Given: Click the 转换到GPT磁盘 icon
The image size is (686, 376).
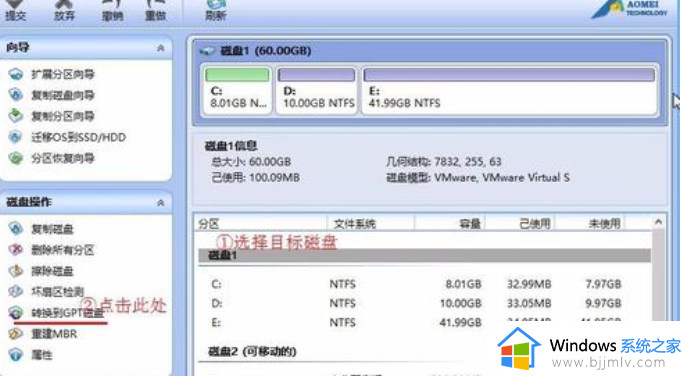Looking at the screenshot, I should click(x=16, y=313).
